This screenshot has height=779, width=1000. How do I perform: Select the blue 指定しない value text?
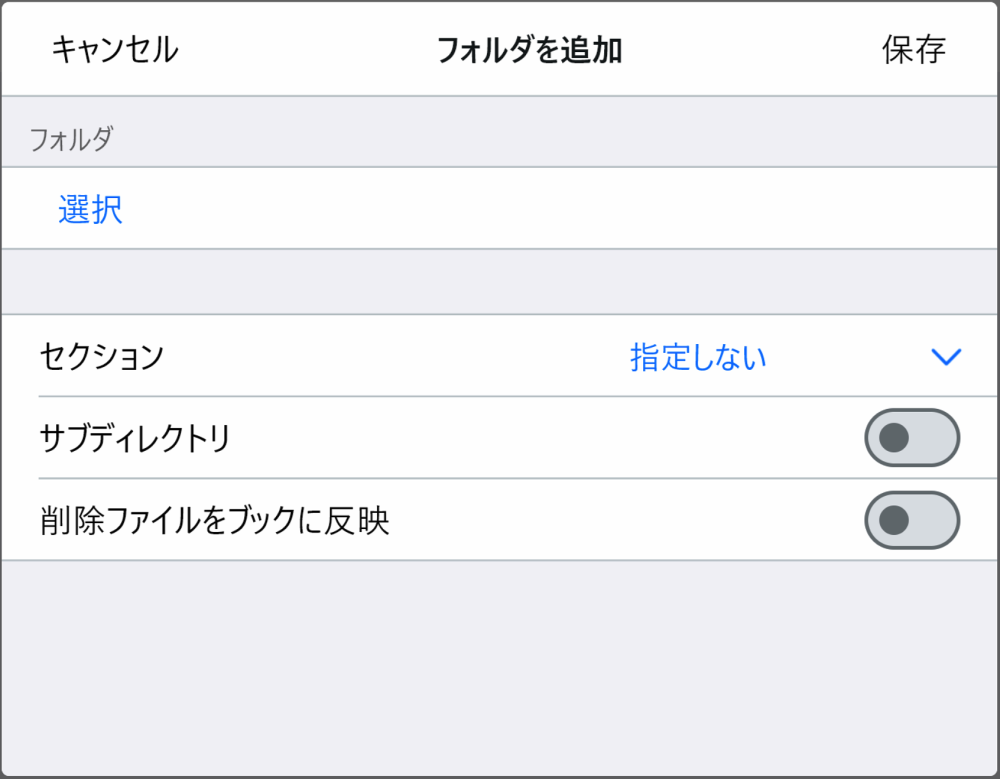coord(698,357)
